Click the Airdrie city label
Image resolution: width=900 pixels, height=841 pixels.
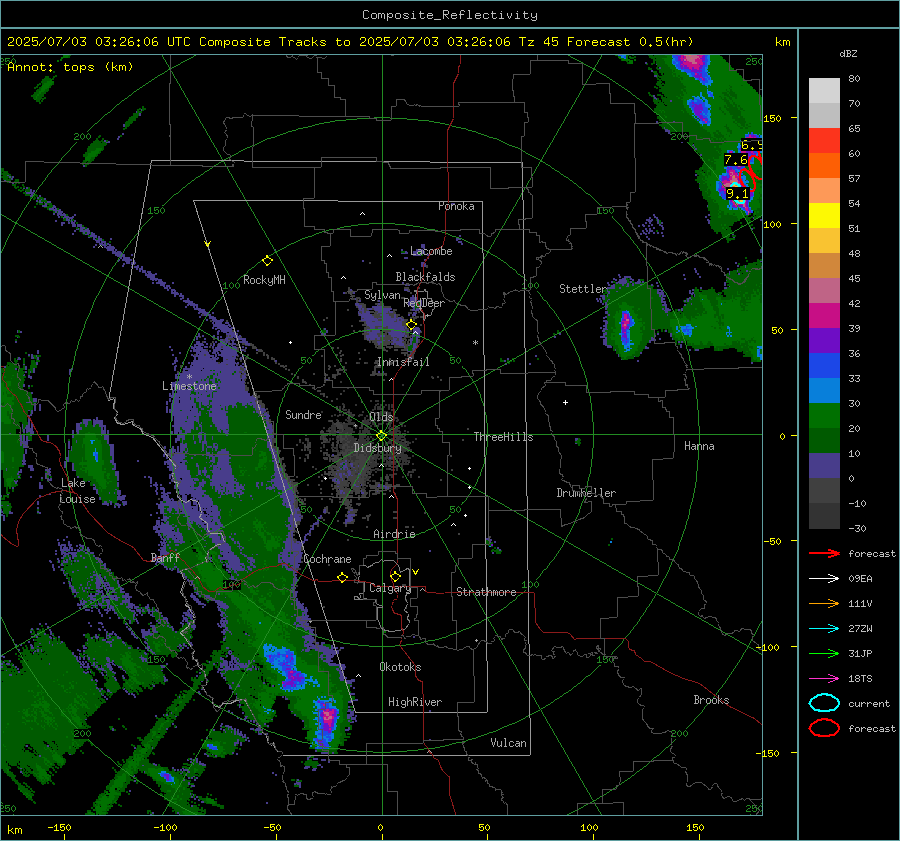point(394,534)
